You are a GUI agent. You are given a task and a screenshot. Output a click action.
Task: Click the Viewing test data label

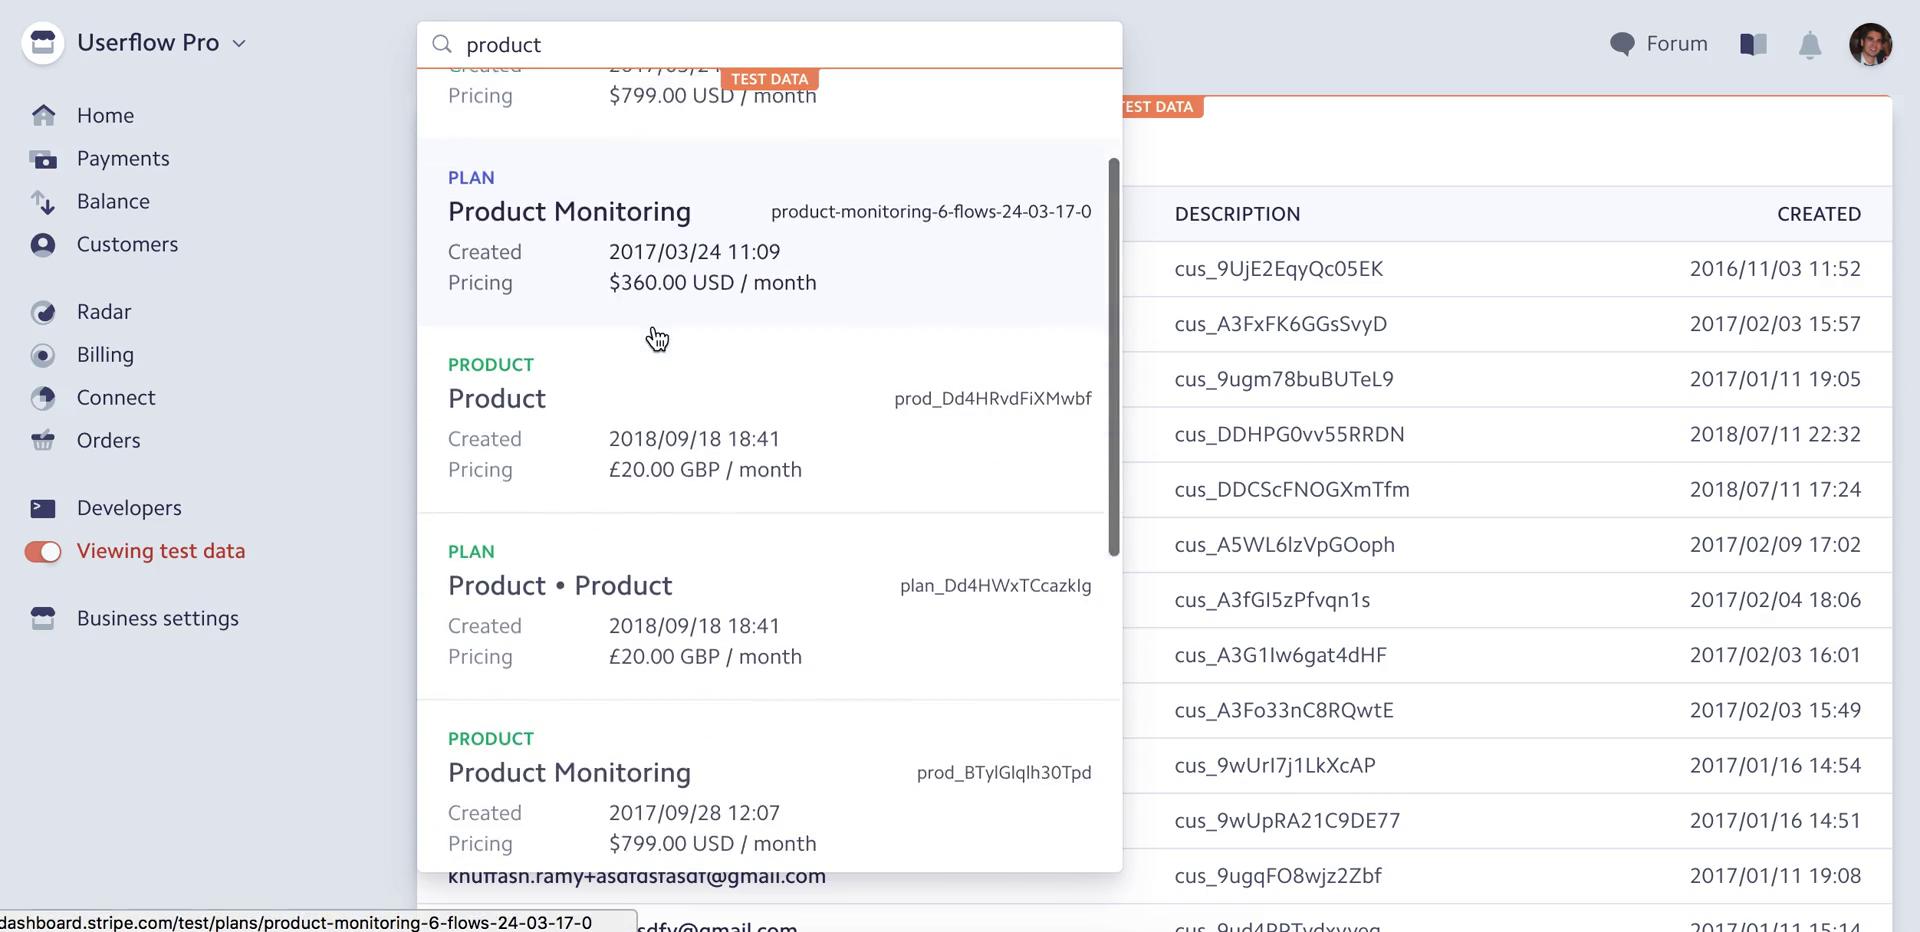(x=161, y=551)
